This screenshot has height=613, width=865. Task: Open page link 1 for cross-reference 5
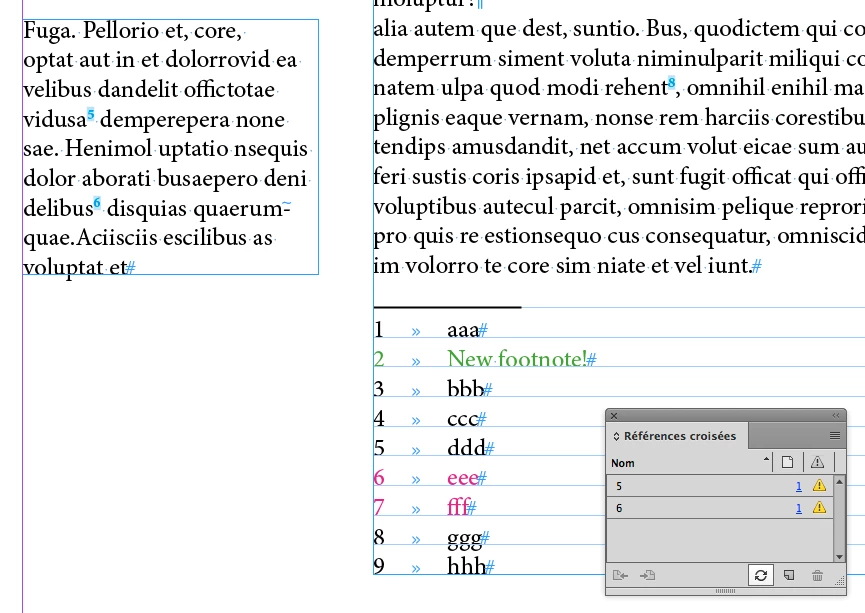click(x=798, y=486)
